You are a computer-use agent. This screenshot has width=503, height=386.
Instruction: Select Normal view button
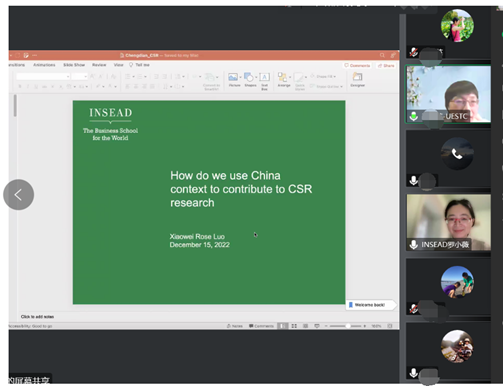(x=282, y=326)
